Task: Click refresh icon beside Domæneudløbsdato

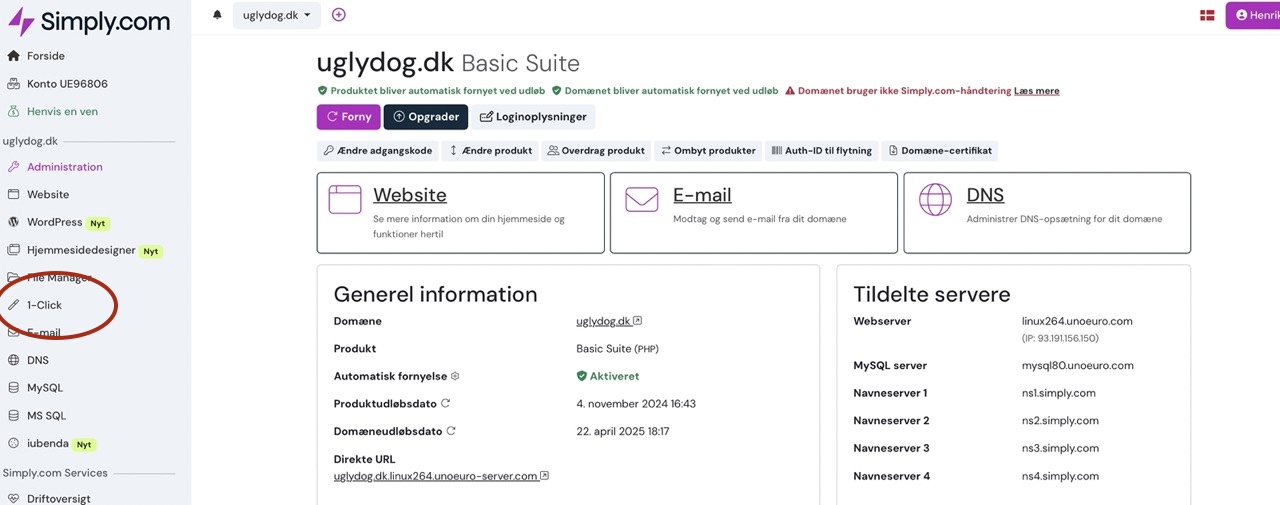Action: [451, 431]
